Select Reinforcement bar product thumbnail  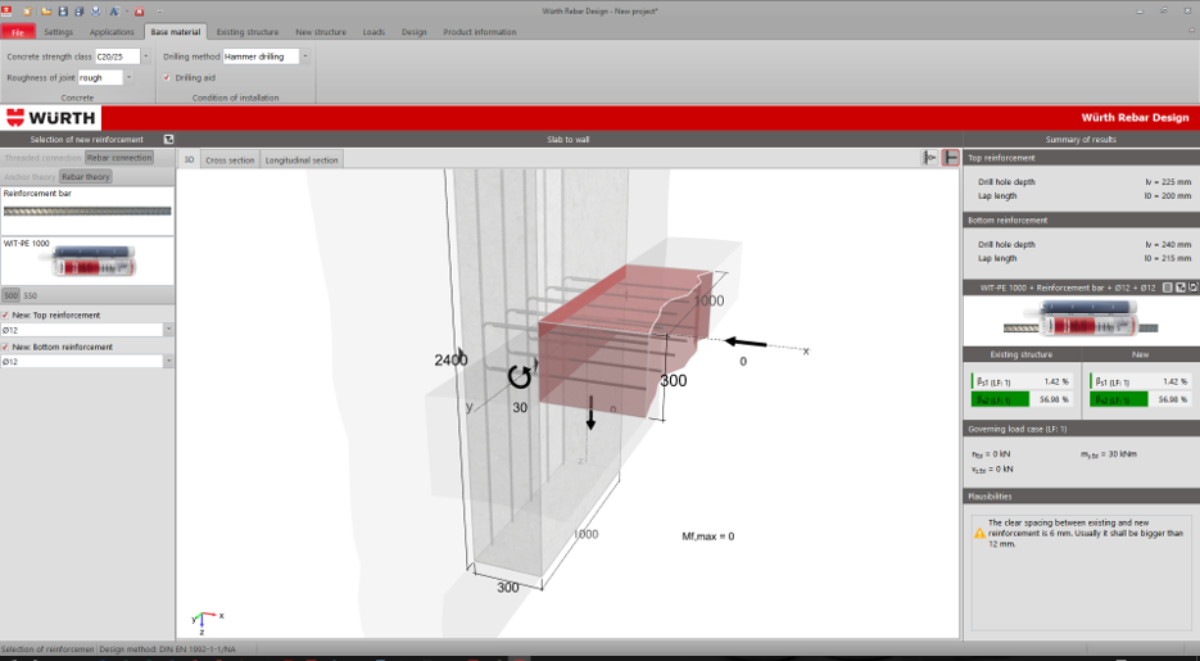[x=87, y=211]
